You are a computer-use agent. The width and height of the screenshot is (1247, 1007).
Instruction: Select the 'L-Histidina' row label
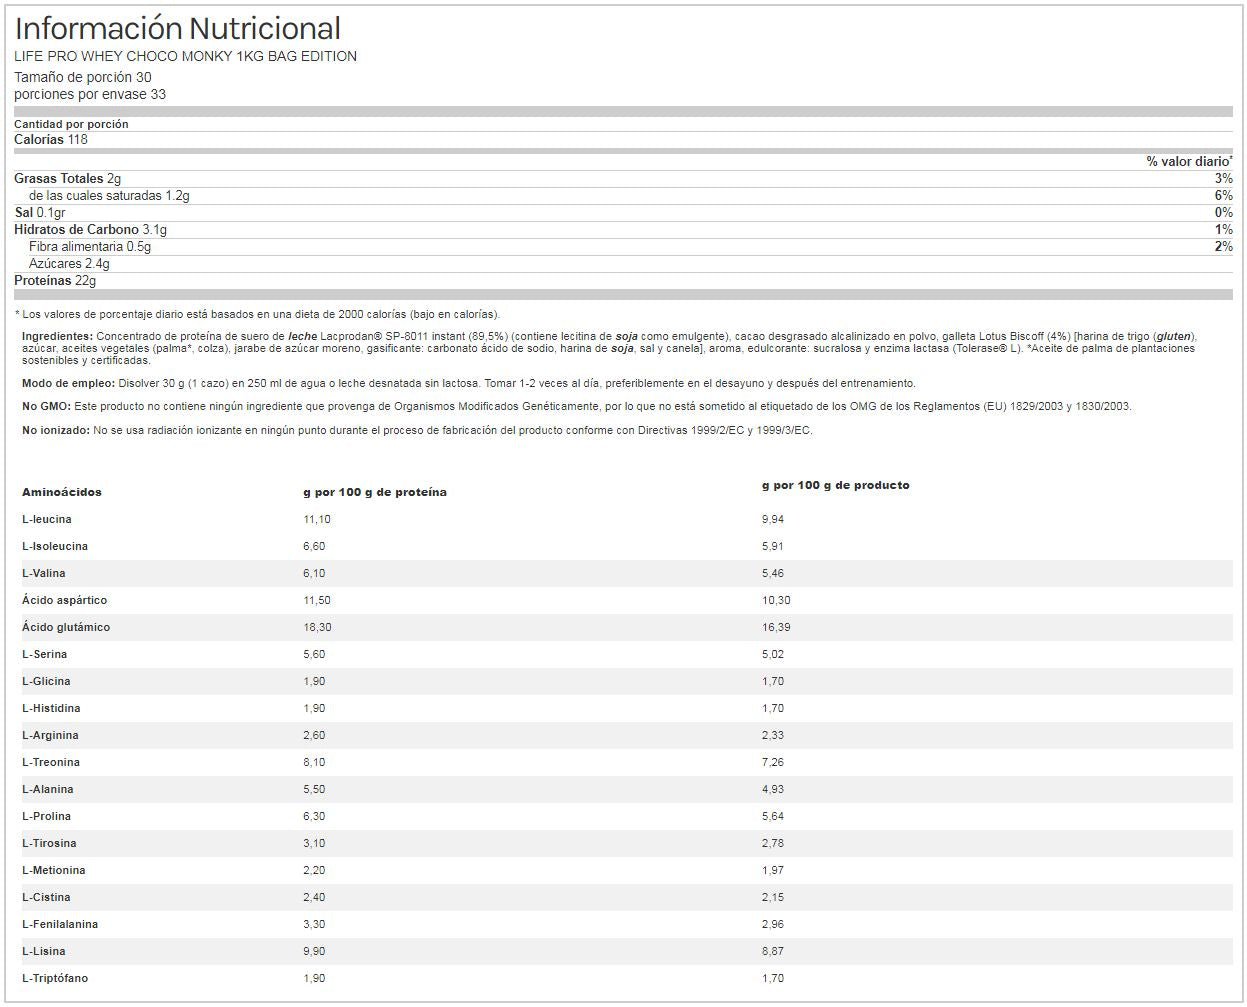51,708
